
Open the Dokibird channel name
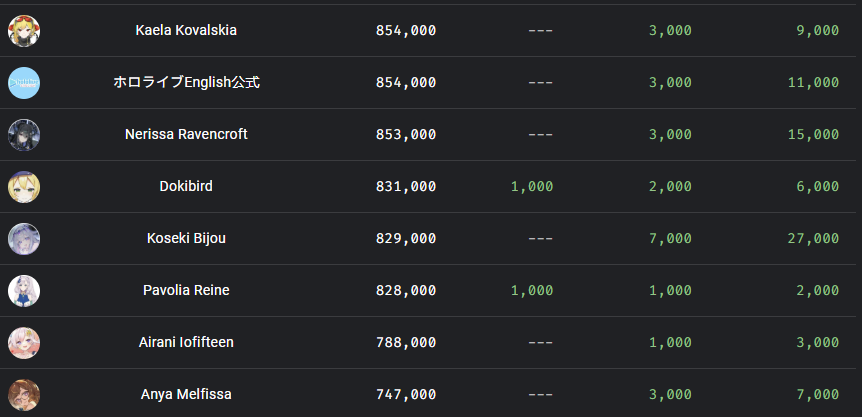186,186
